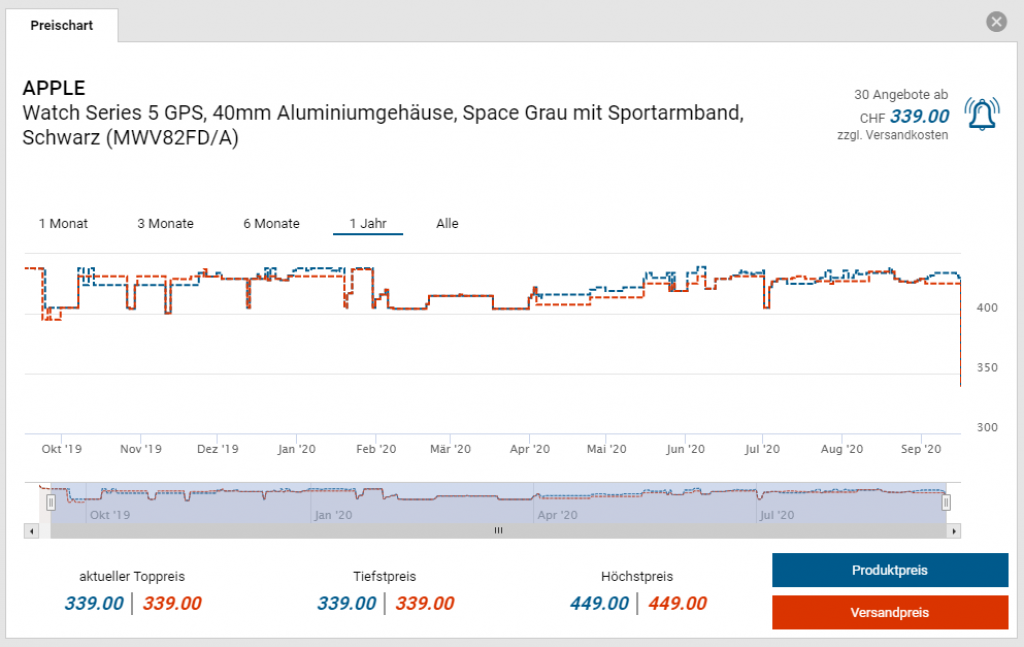
Task: Grab the right range navigator handle
Action: (946, 503)
